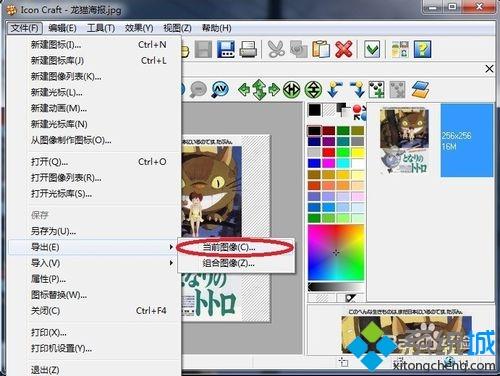Open the 效果(Y) menu
This screenshot has height=376, width=500.
click(x=139, y=28)
